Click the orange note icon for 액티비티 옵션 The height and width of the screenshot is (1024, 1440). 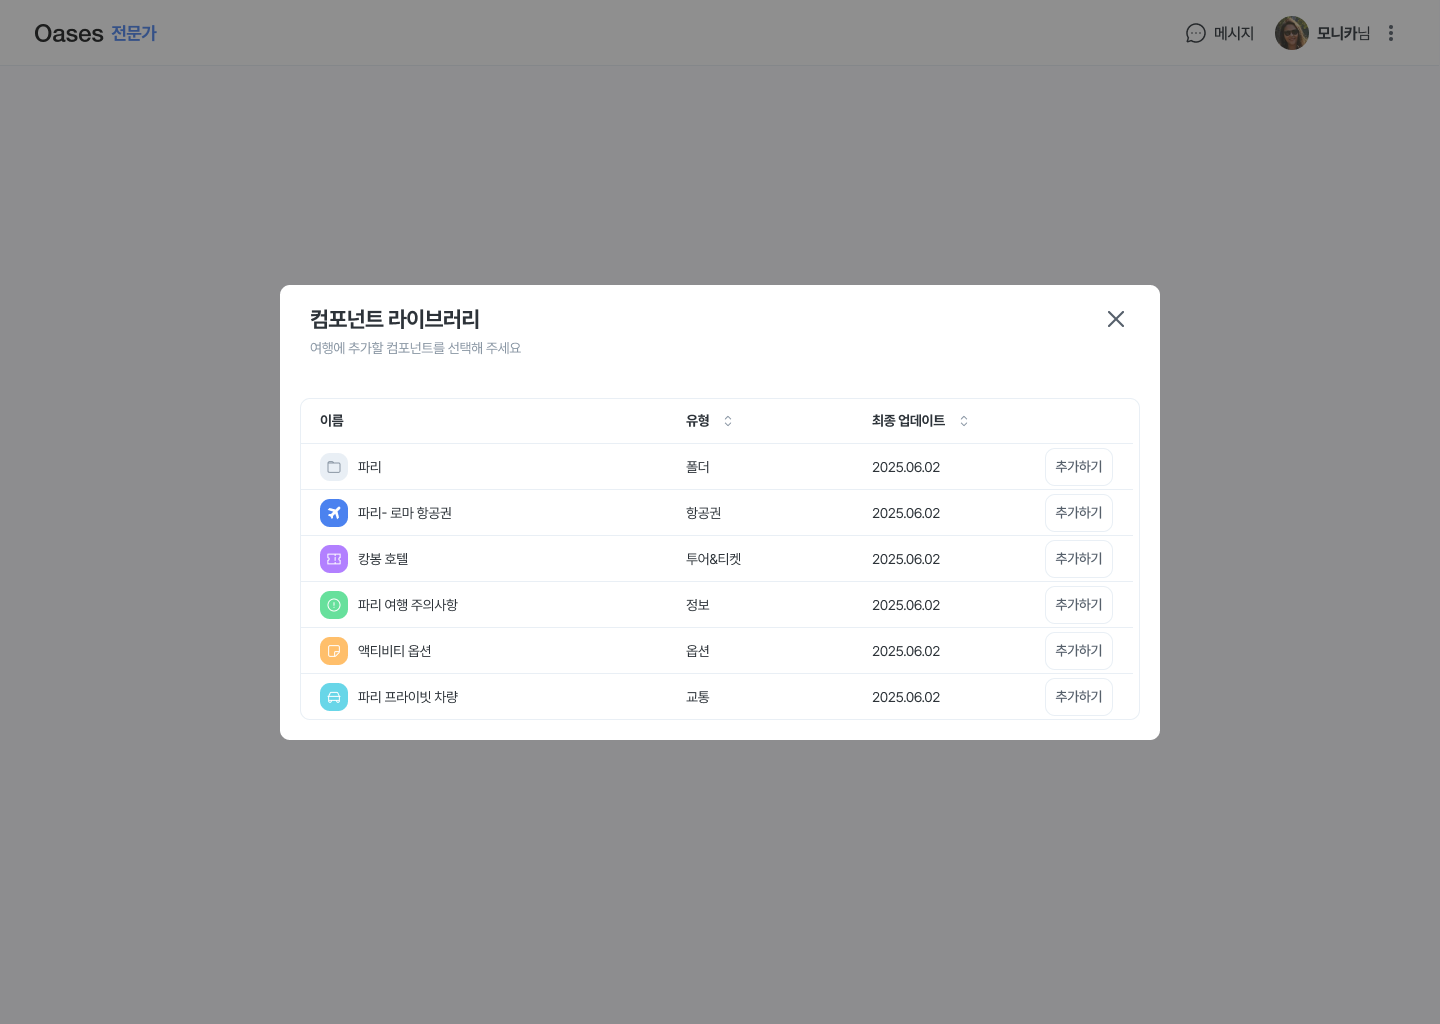[334, 651]
